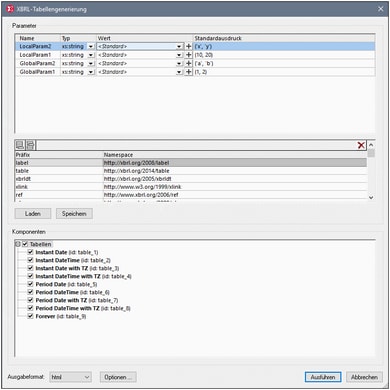Viewport: 390px width, 390px height.
Task: Uncheck the Tabellen root checkbox
Action: (25, 244)
